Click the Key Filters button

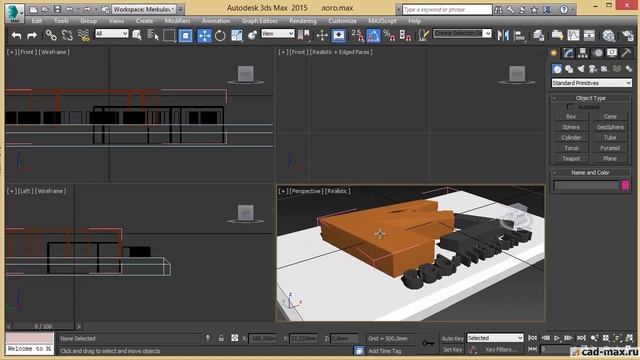coord(500,350)
